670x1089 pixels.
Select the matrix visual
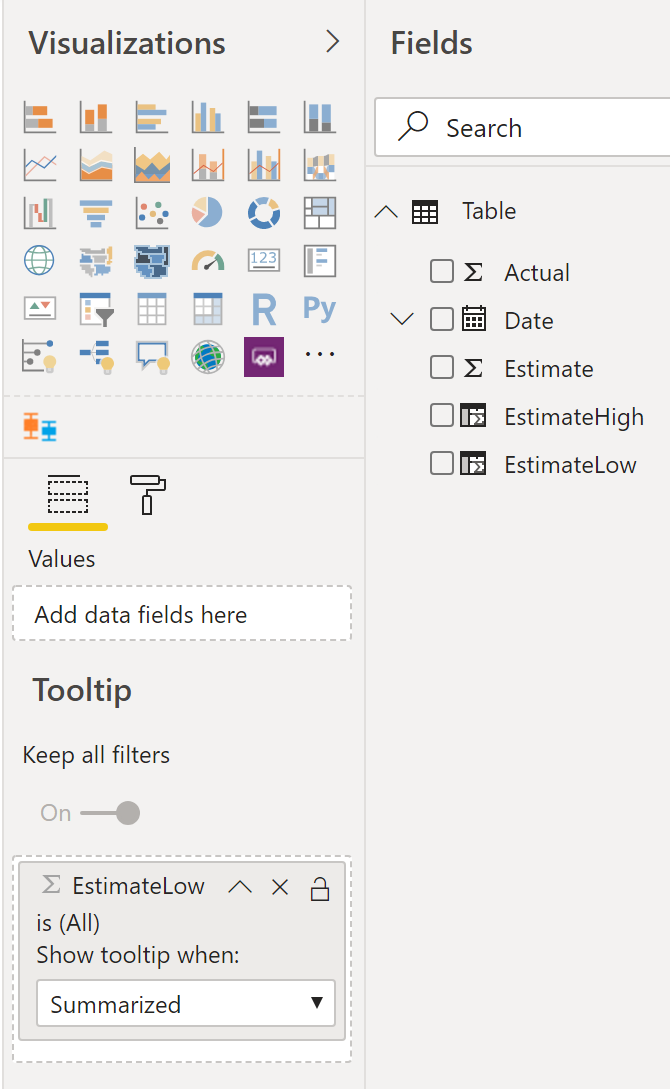pos(208,308)
